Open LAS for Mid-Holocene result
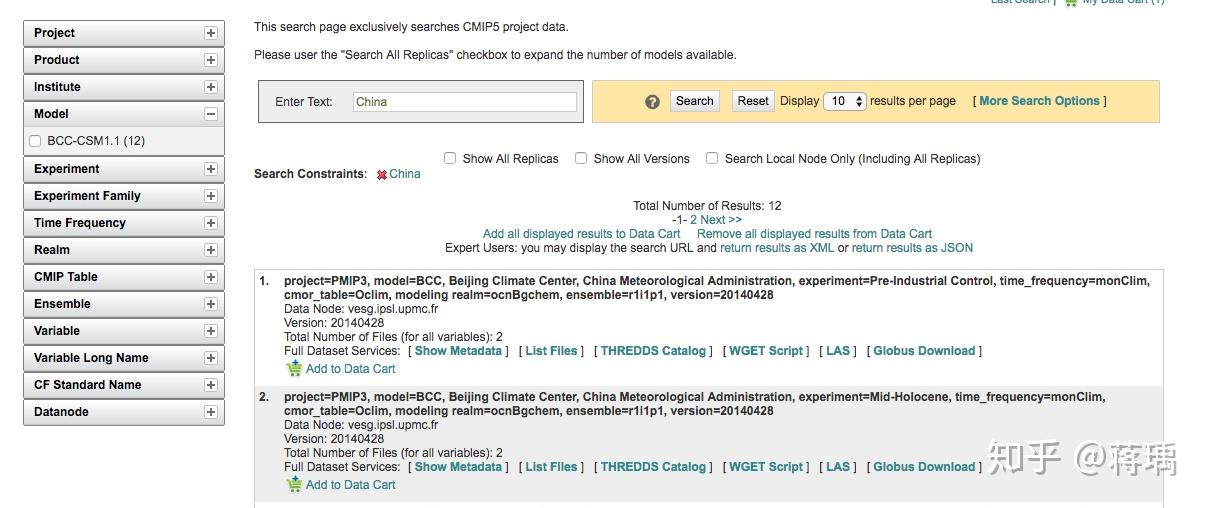The image size is (1208, 508). [x=838, y=467]
